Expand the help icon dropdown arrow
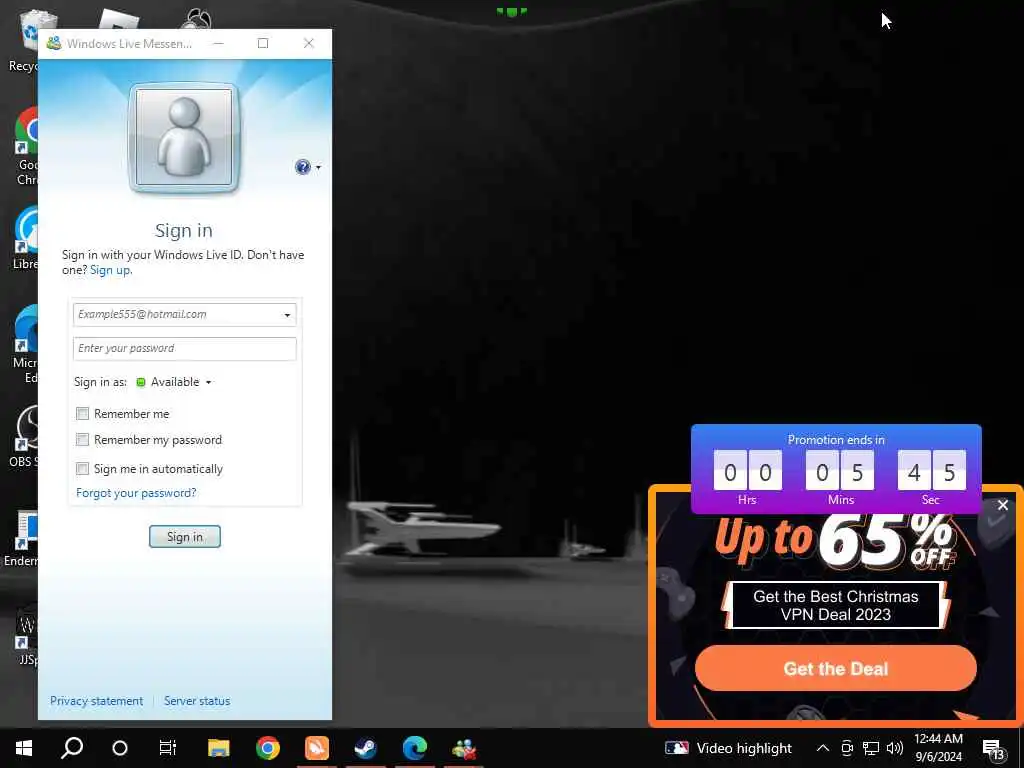The height and width of the screenshot is (768, 1024). [319, 168]
